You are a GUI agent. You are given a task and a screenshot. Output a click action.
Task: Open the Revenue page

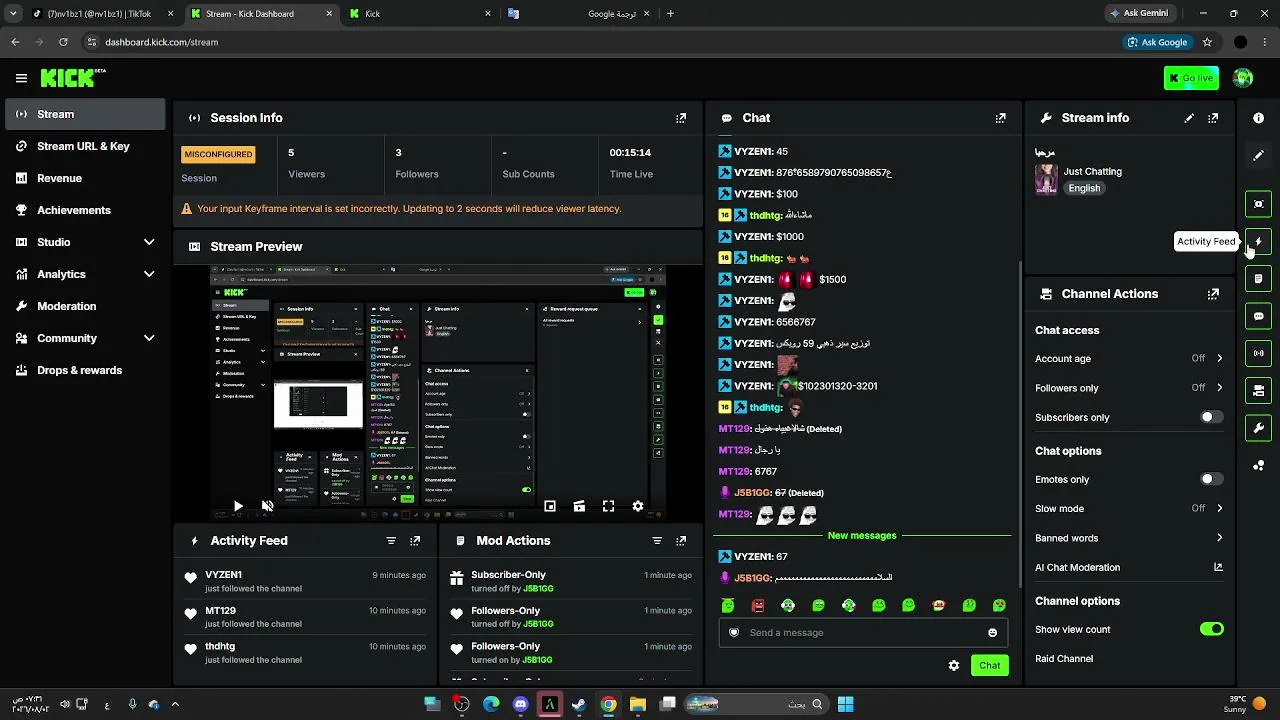coord(85,178)
